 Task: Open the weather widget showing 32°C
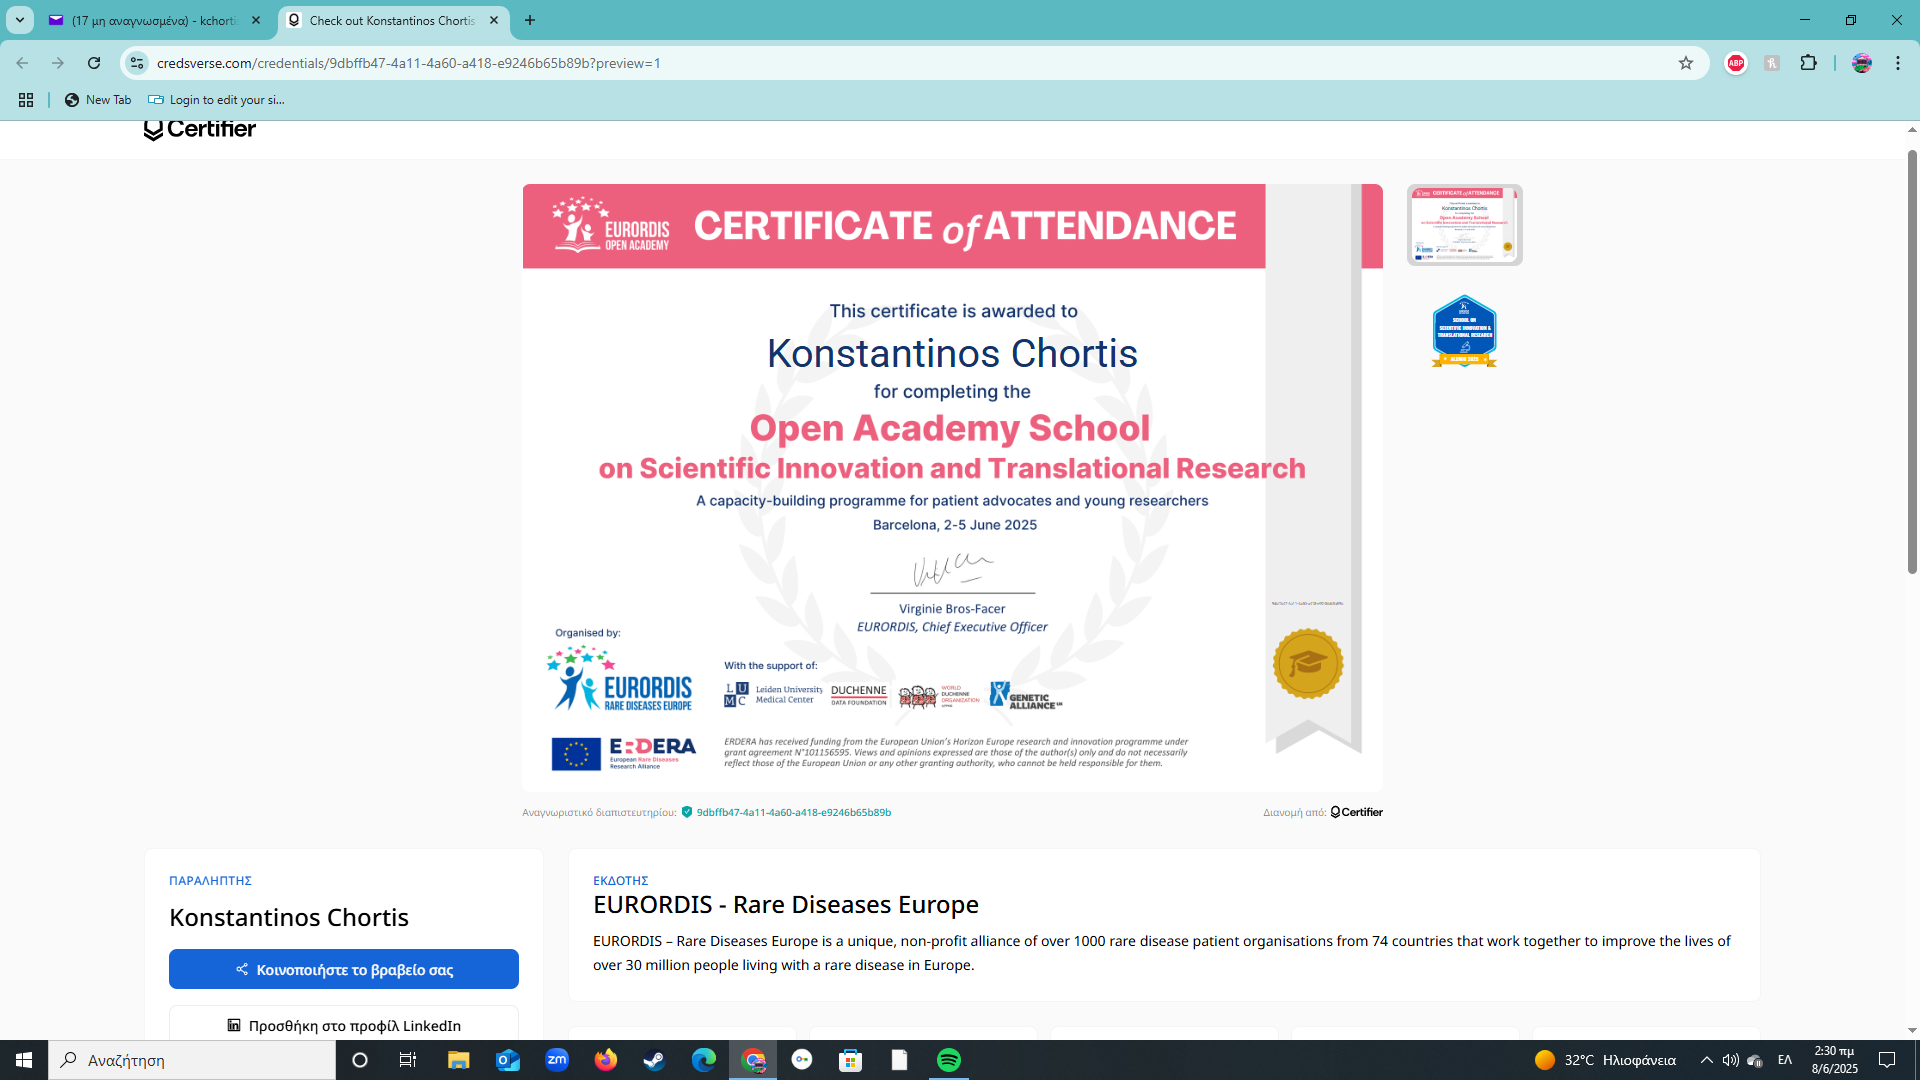coord(1606,1060)
